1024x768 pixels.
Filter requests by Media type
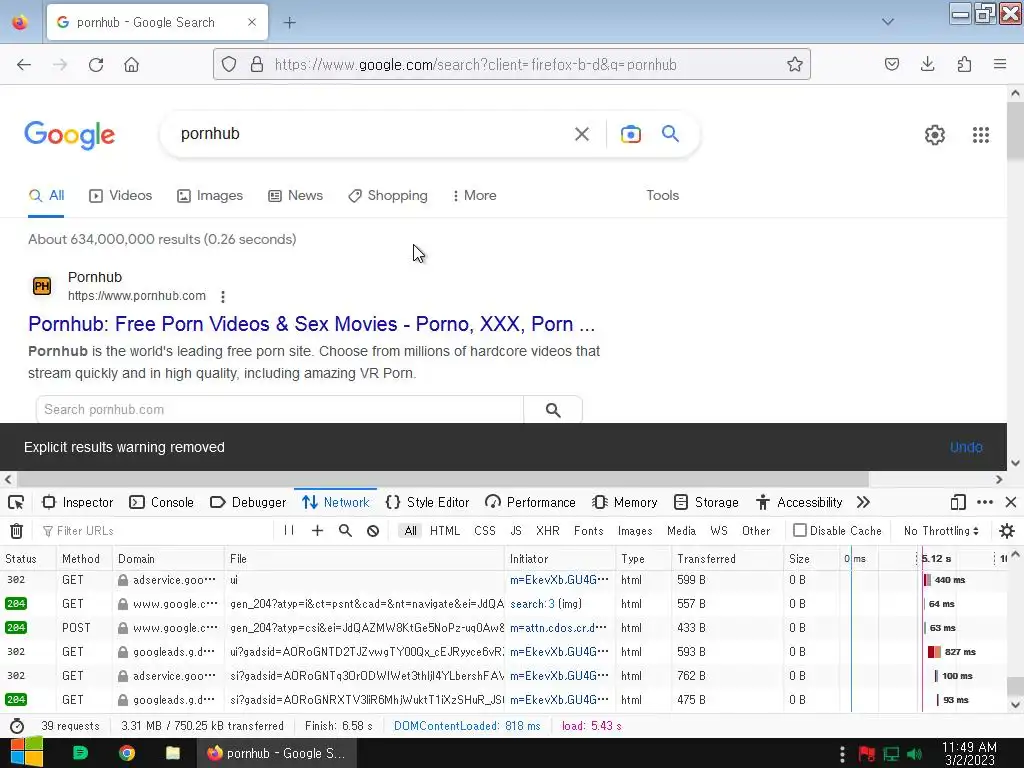[681, 531]
